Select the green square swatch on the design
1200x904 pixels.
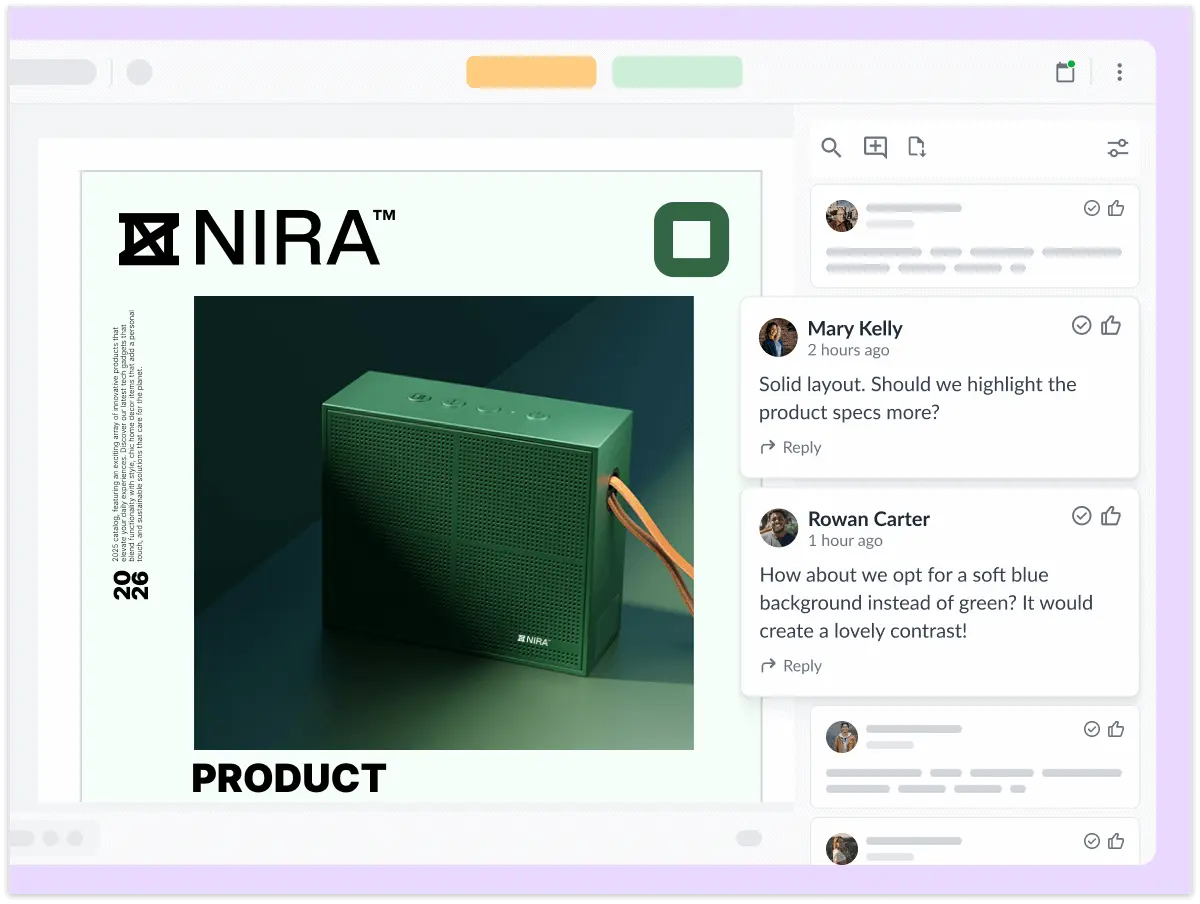[691, 239]
